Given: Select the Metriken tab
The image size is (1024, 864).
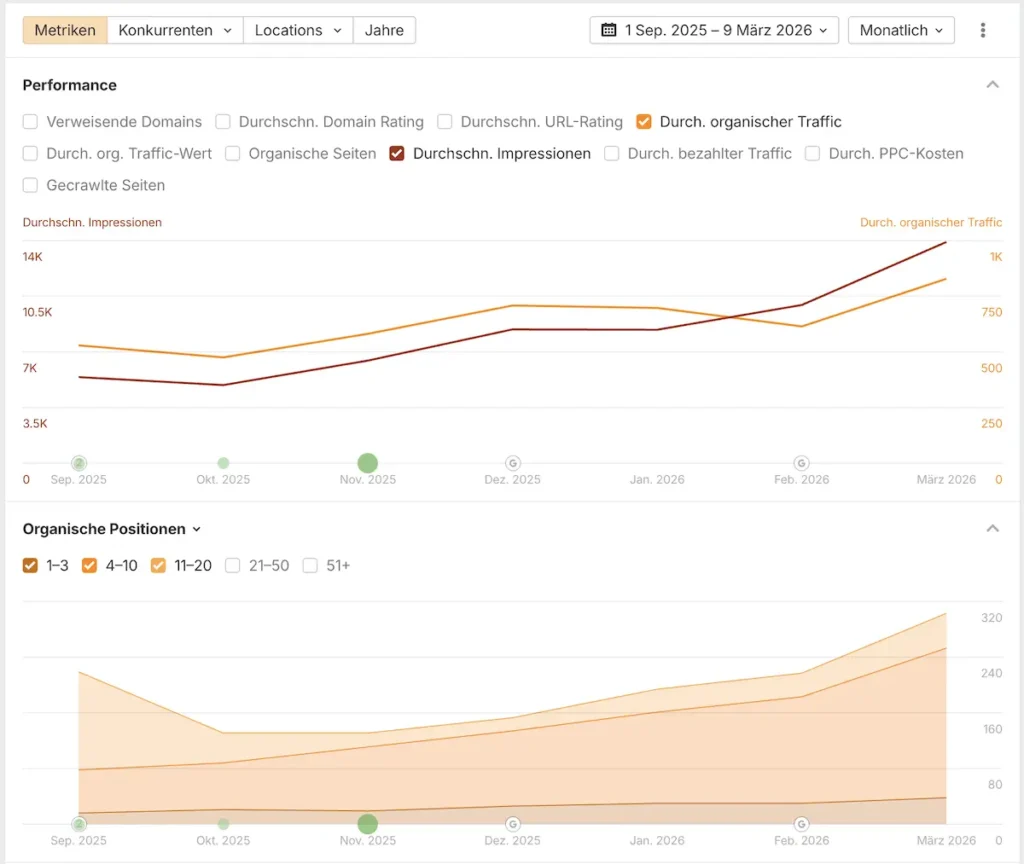Looking at the screenshot, I should pyautogui.click(x=65, y=30).
